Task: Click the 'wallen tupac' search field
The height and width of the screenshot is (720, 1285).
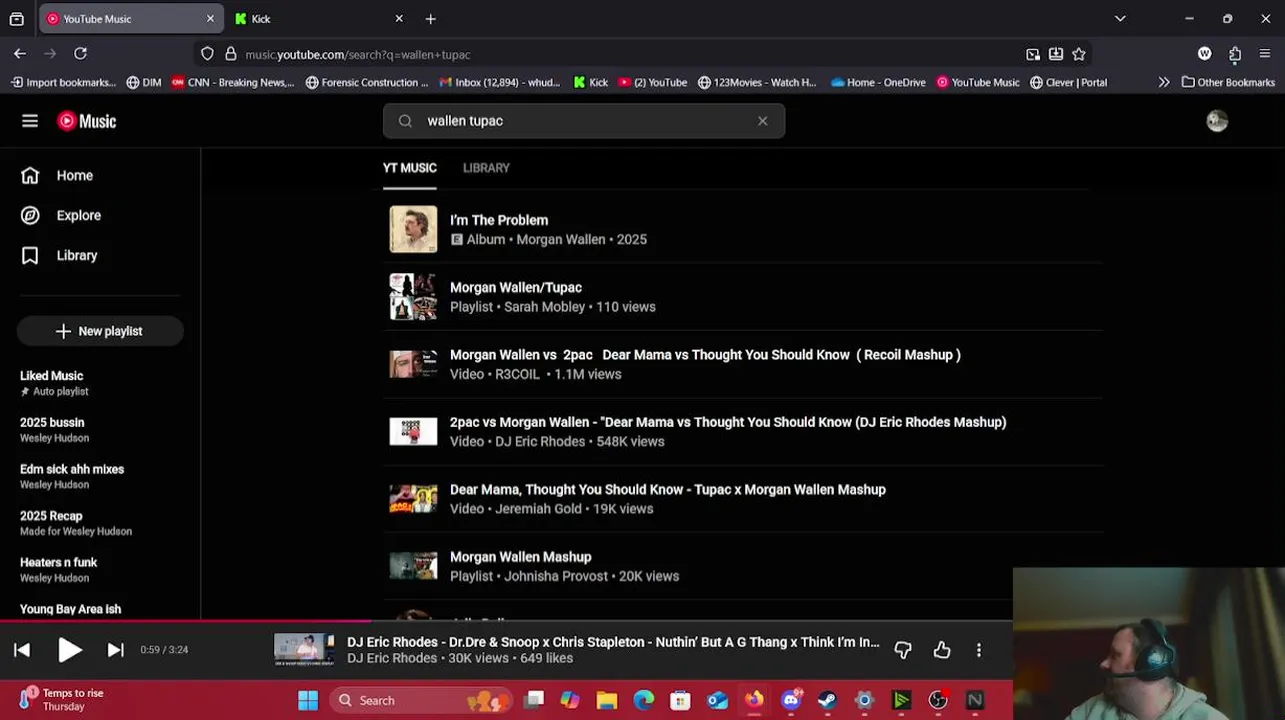Action: (x=584, y=121)
